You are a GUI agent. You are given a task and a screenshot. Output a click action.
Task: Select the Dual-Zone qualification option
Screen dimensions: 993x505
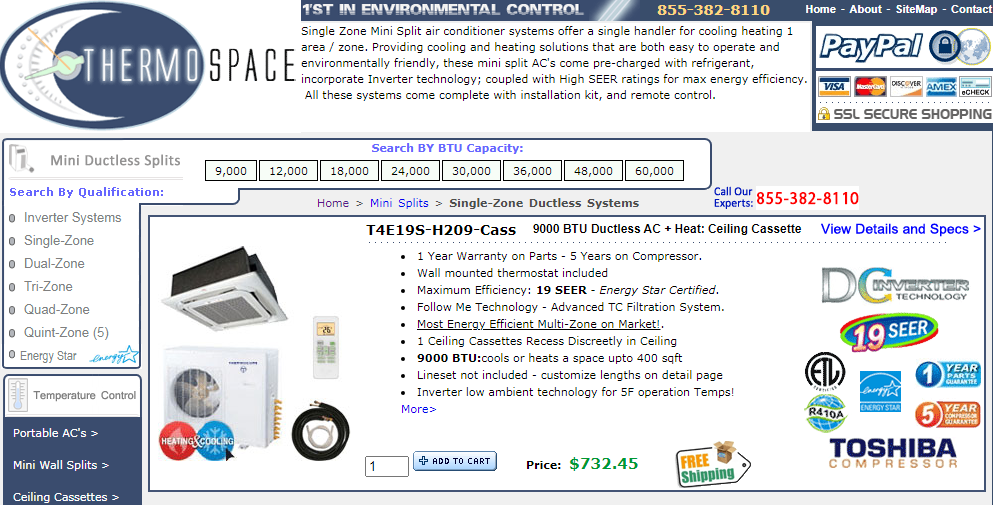54,264
